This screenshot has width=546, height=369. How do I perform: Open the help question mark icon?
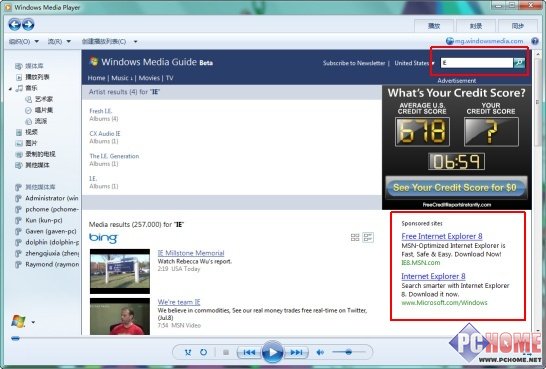[535, 41]
